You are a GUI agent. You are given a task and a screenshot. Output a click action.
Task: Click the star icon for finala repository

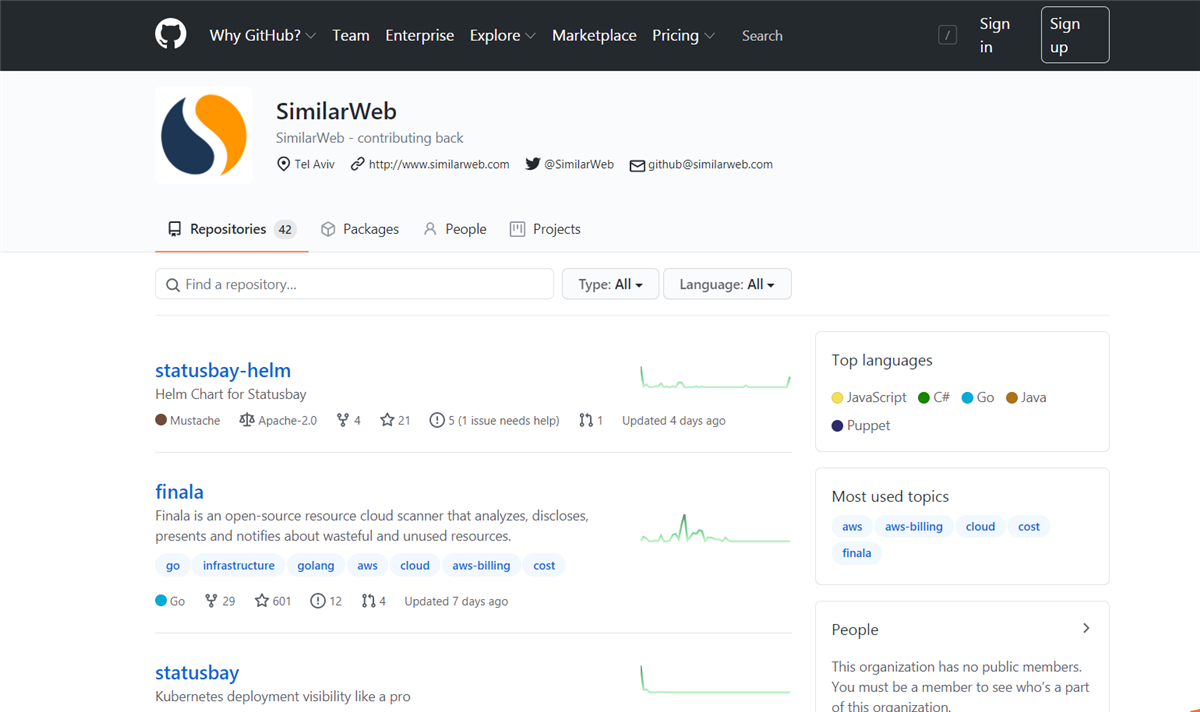262,601
